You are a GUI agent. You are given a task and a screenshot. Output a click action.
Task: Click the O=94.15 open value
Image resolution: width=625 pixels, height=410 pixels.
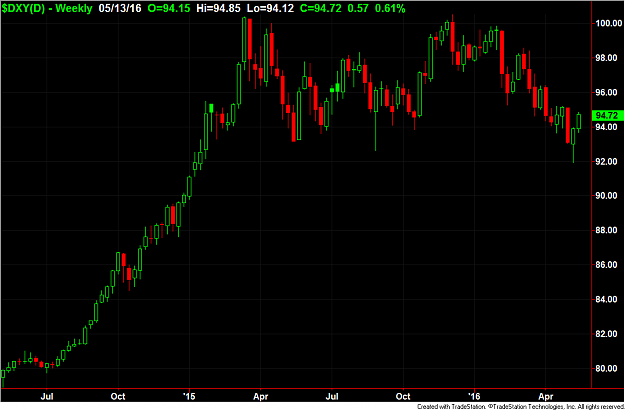(x=169, y=8)
